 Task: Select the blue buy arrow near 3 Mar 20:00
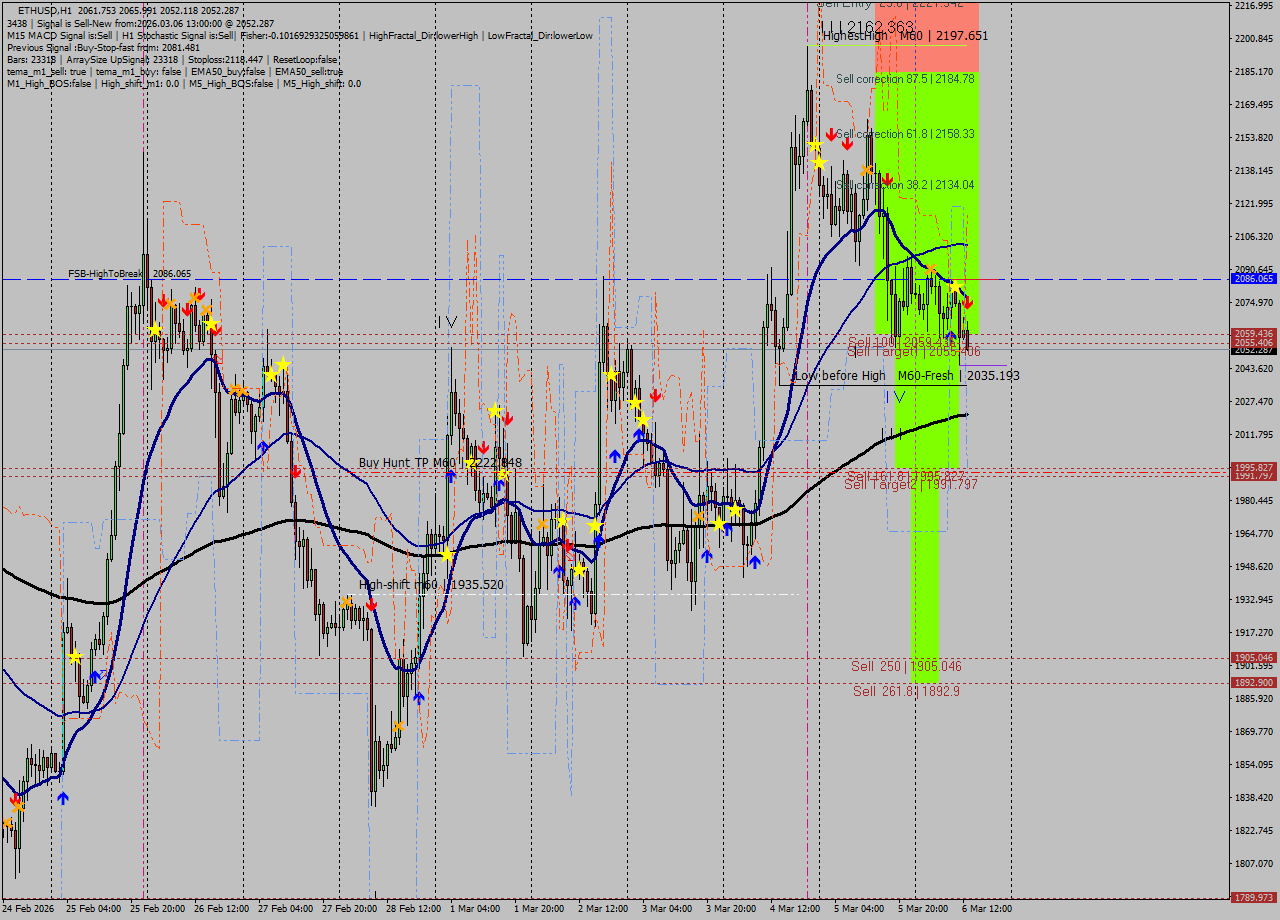[755, 560]
